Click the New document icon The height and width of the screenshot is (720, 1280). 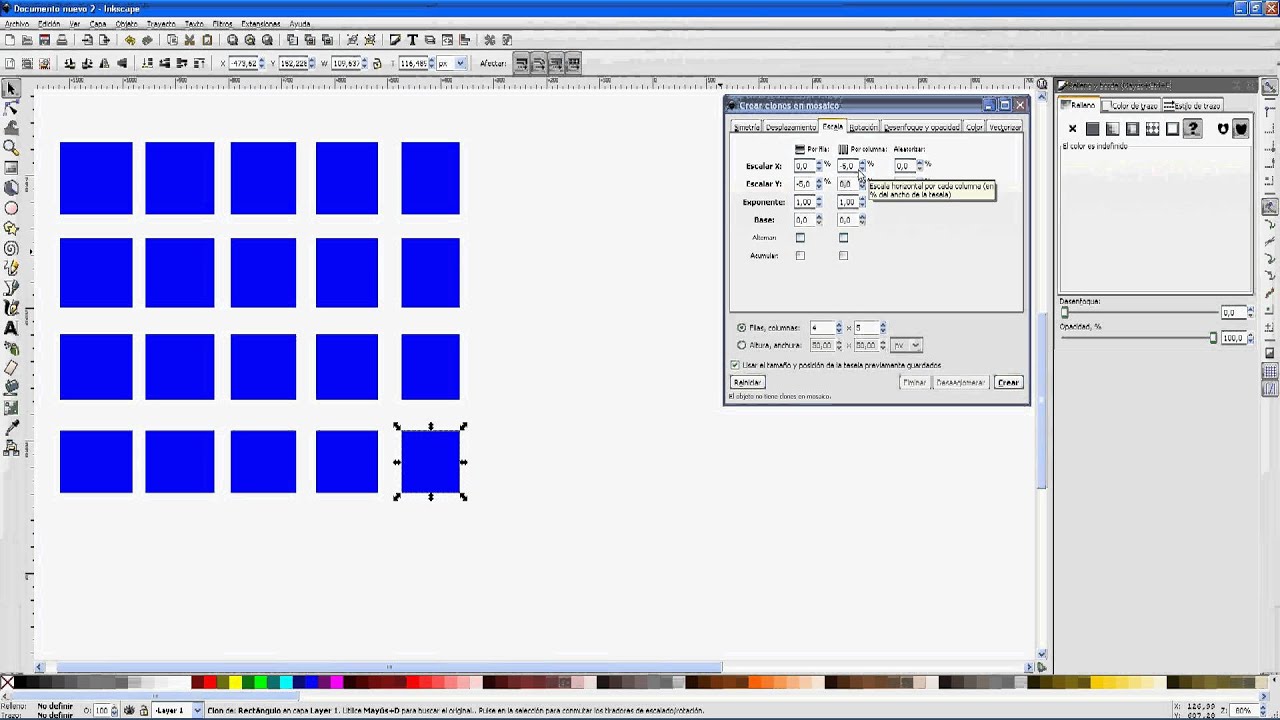pos(9,40)
